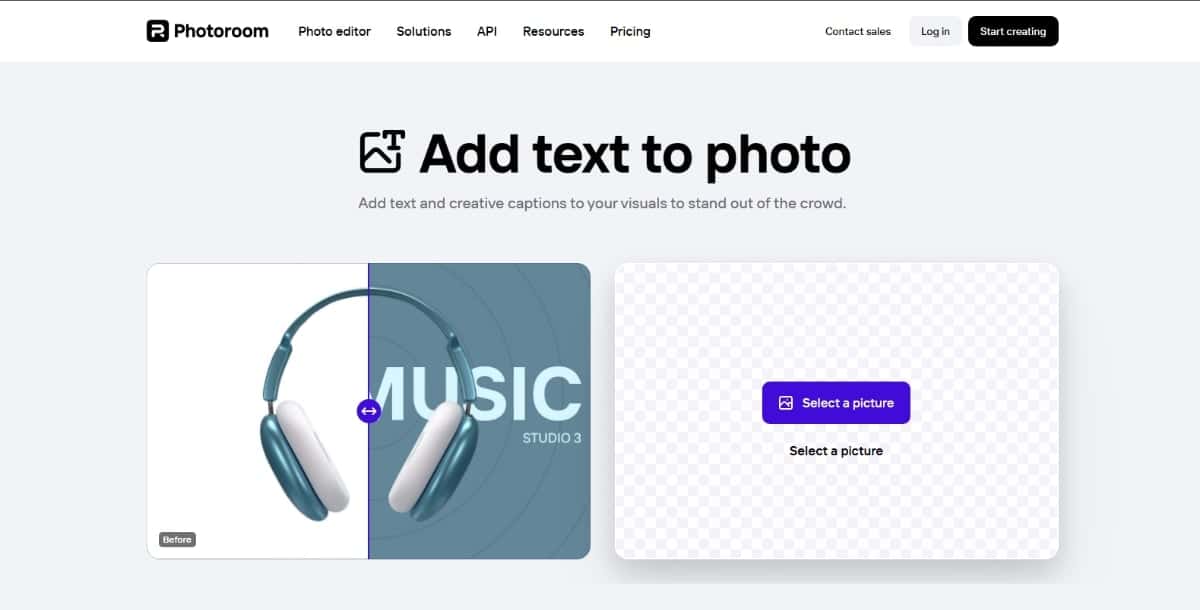Click the Log in button

click(x=936, y=31)
